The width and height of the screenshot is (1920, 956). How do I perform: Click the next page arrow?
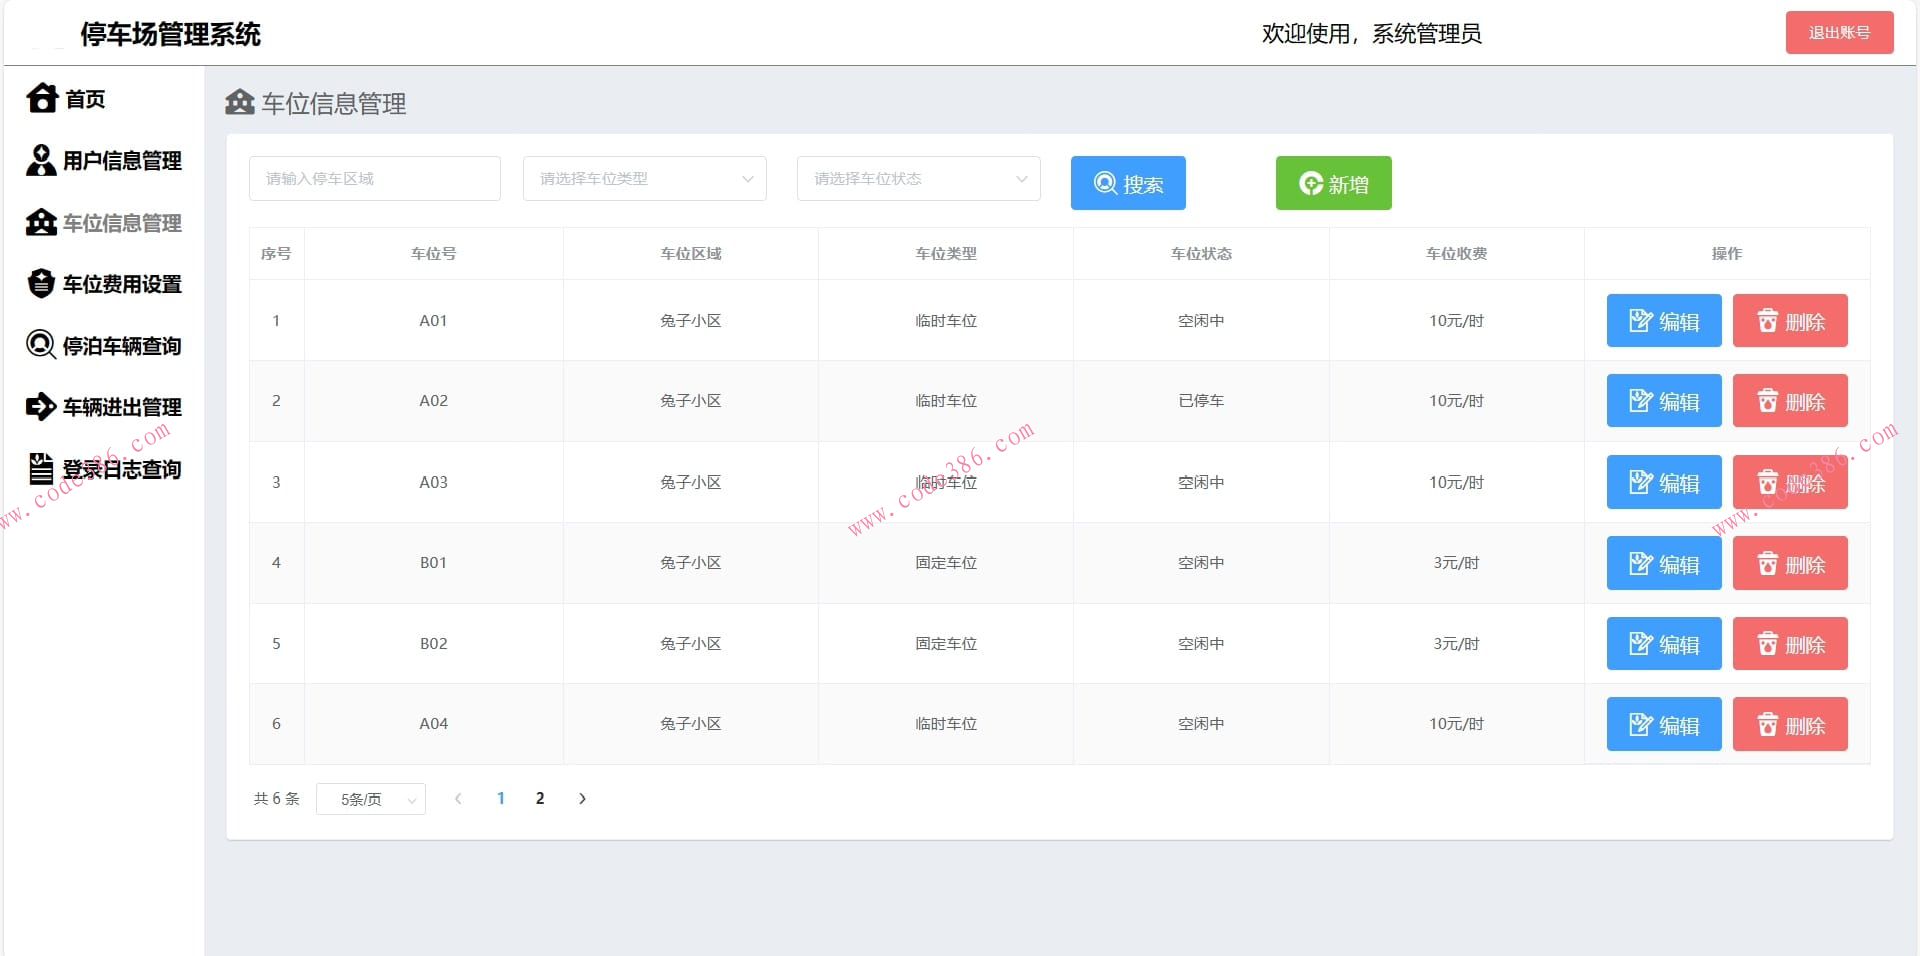pos(582,799)
